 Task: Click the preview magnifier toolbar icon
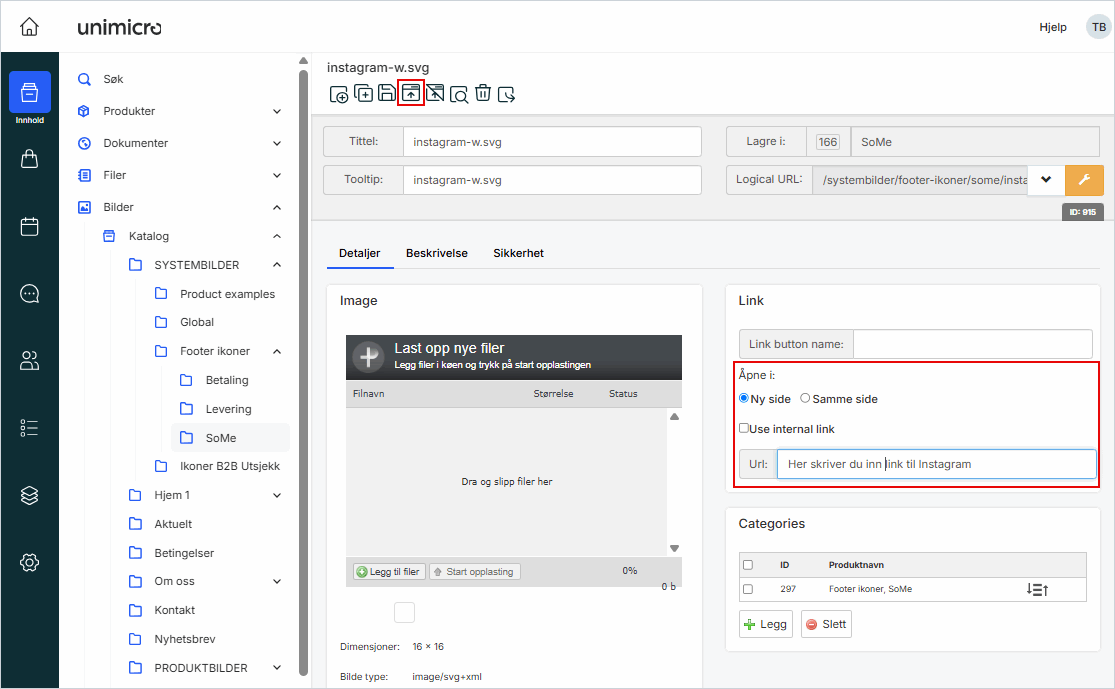tap(459, 94)
